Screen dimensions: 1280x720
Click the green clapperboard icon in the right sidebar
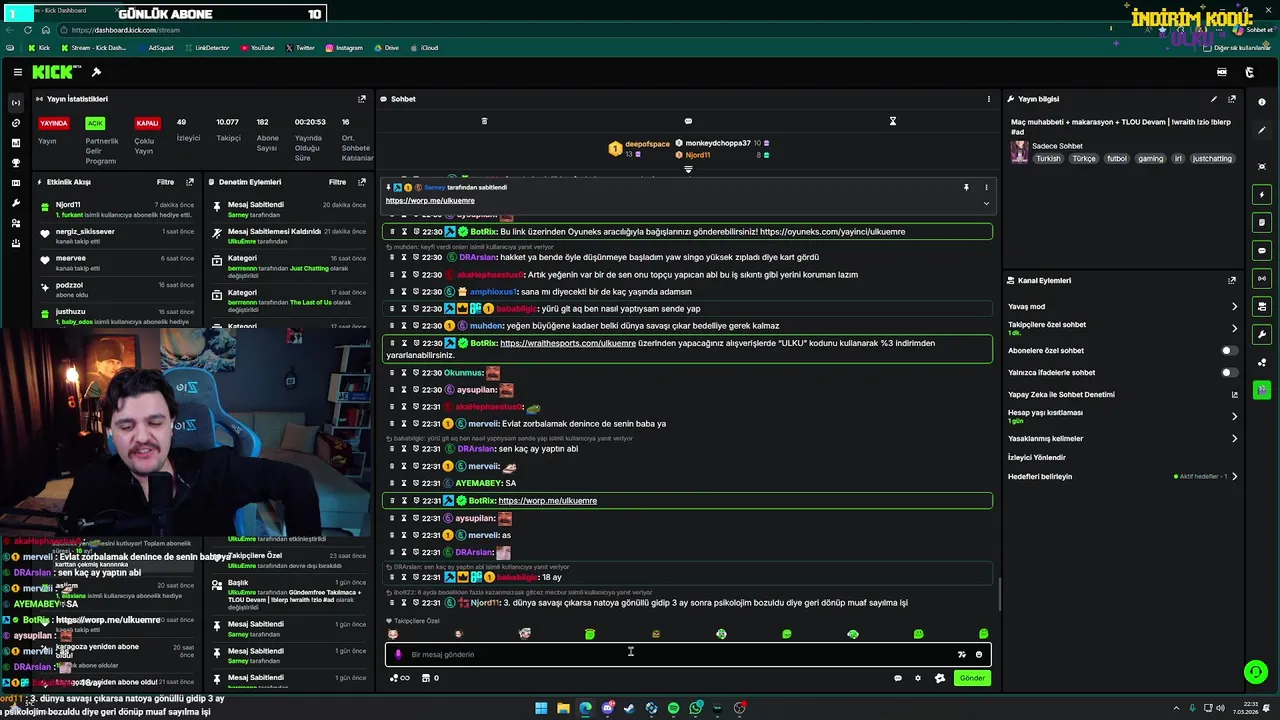1262,390
